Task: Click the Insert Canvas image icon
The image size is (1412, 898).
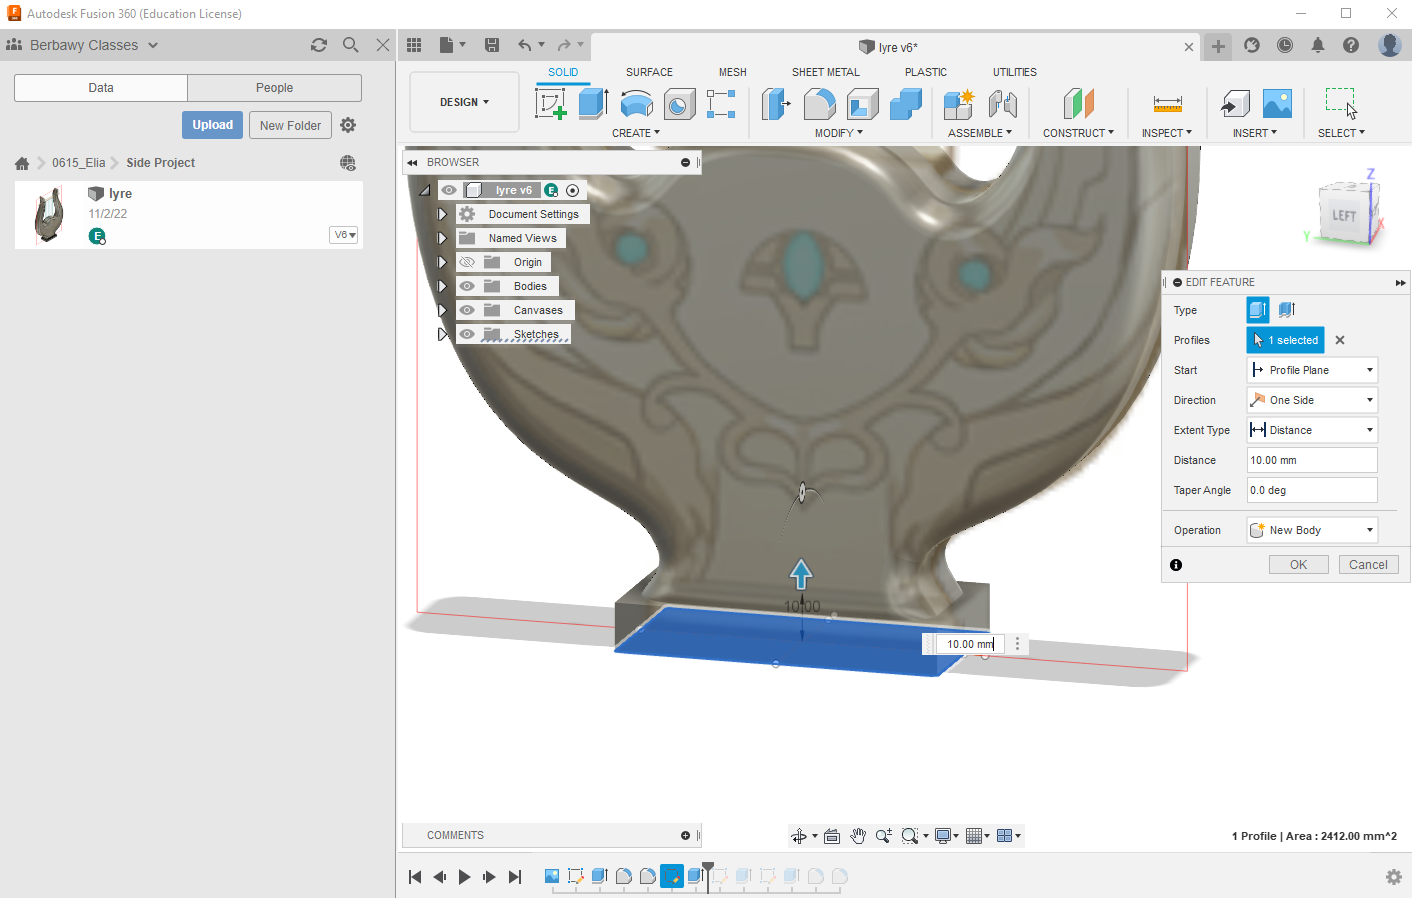Action: pos(1277,103)
